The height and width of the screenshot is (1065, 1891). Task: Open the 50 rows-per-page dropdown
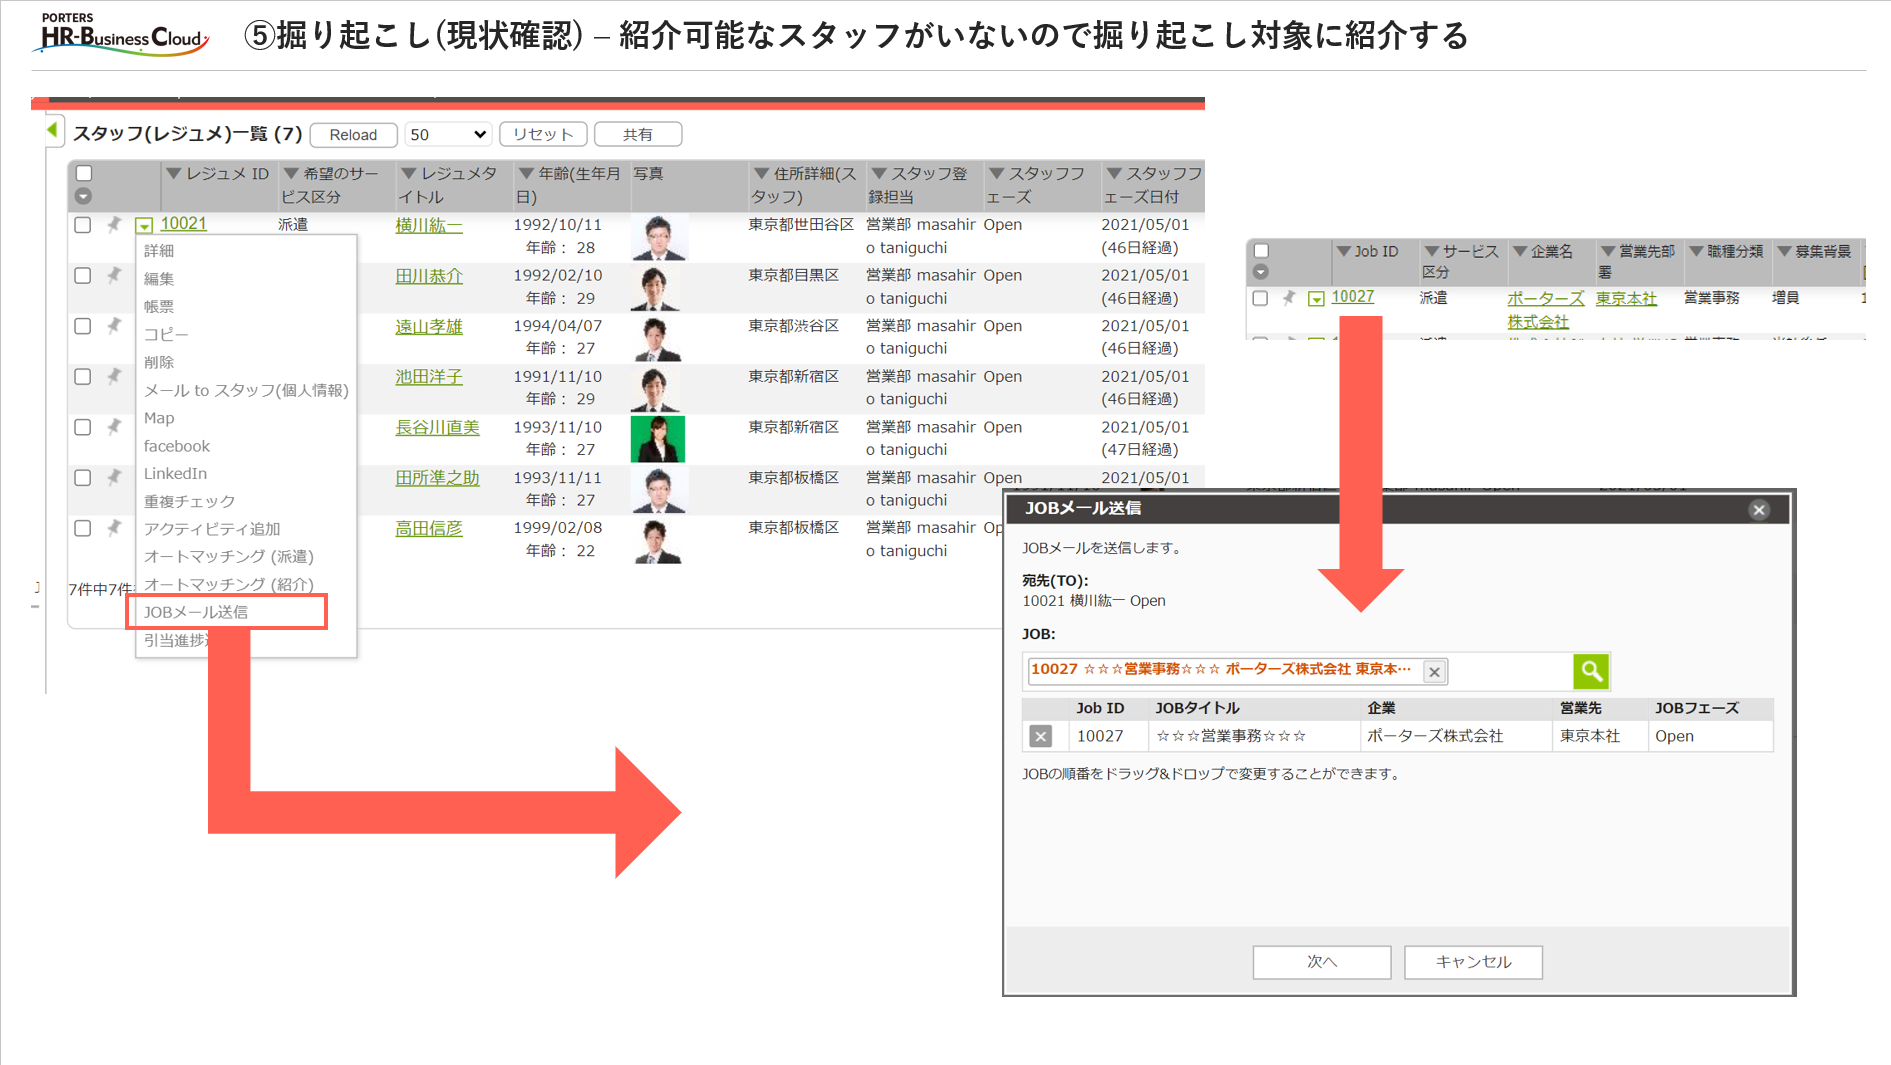coord(447,134)
